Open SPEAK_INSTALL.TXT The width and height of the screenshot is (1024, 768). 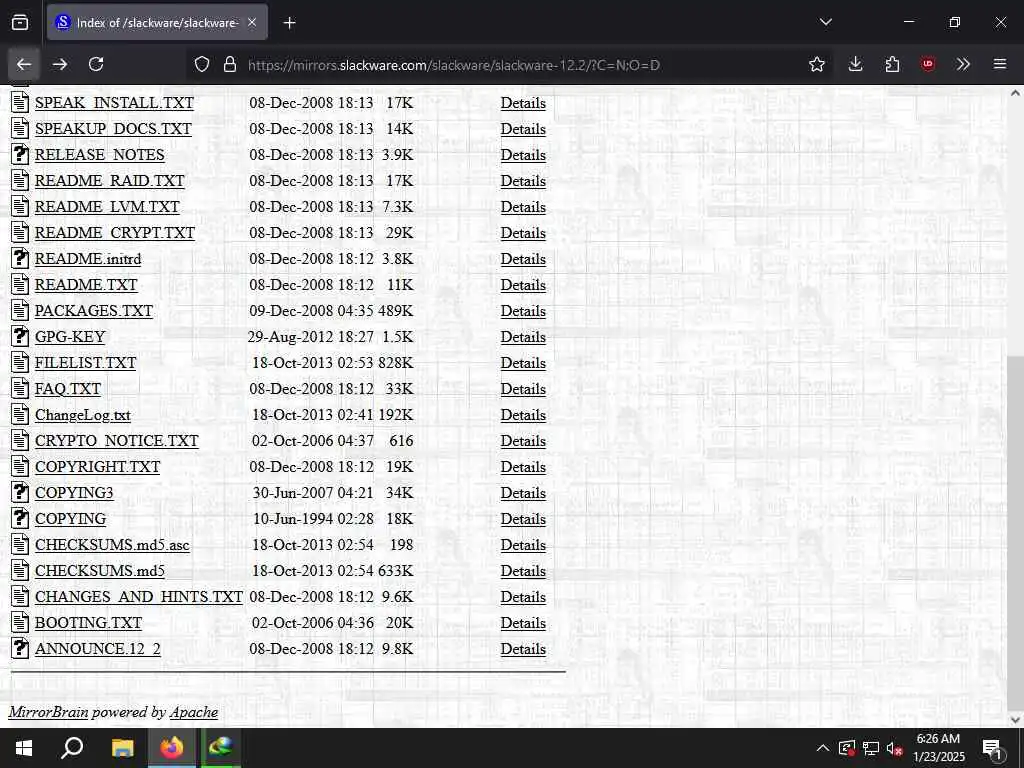(x=114, y=103)
